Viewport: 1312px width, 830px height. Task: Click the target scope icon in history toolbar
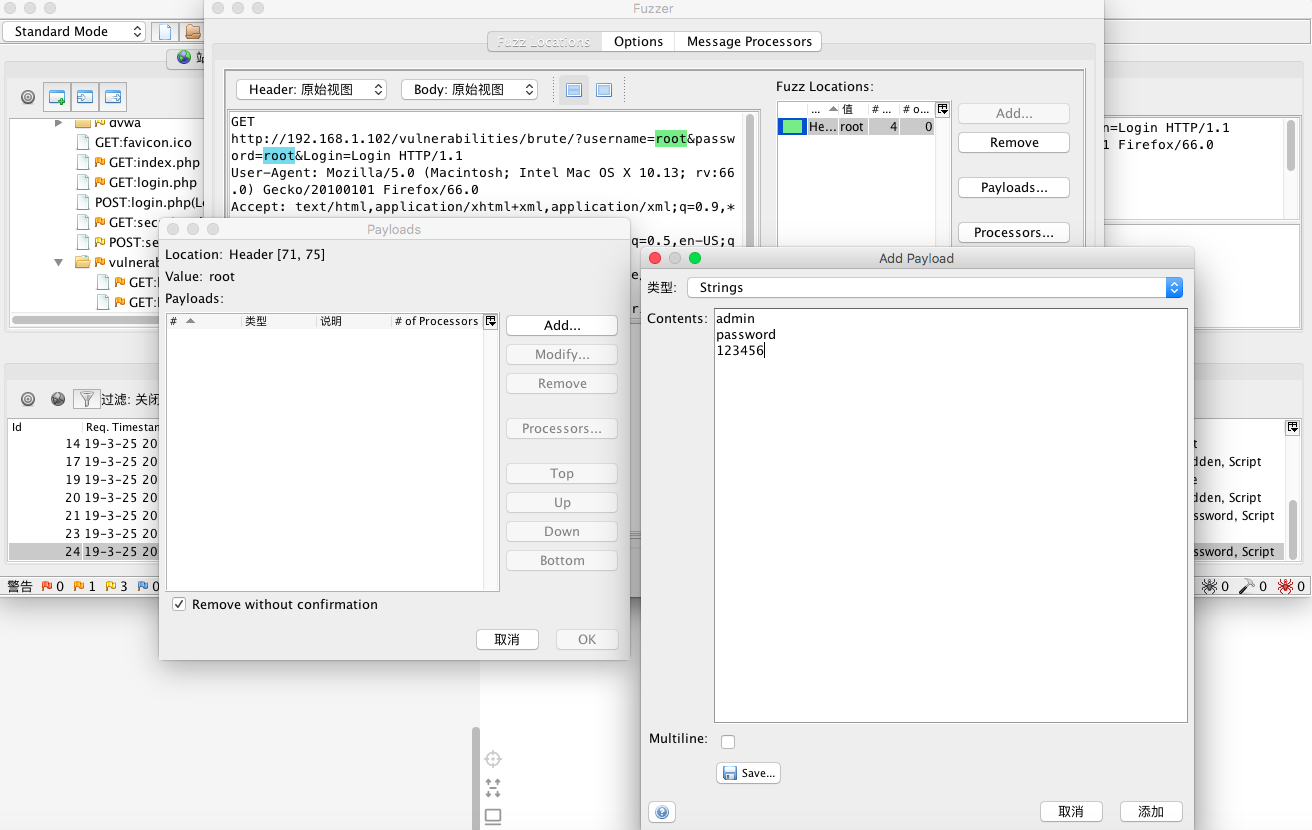(x=28, y=398)
